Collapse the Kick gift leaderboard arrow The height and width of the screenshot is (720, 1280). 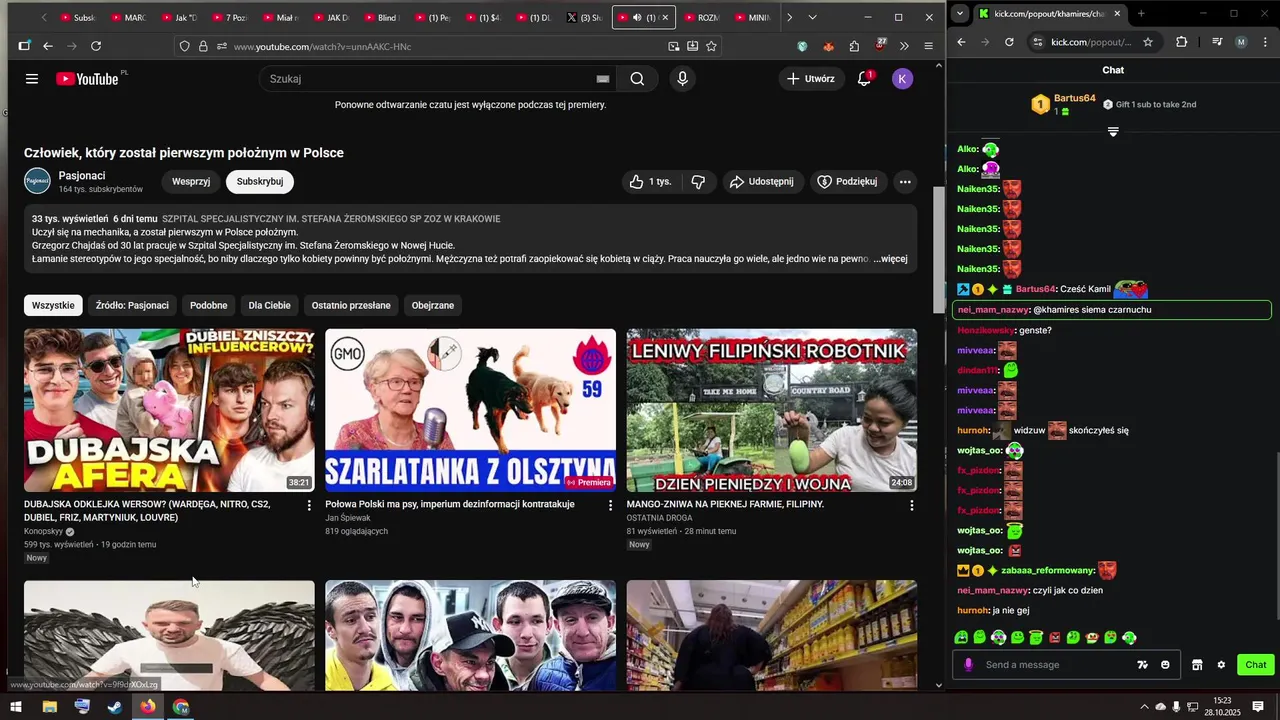pyautogui.click(x=1113, y=132)
